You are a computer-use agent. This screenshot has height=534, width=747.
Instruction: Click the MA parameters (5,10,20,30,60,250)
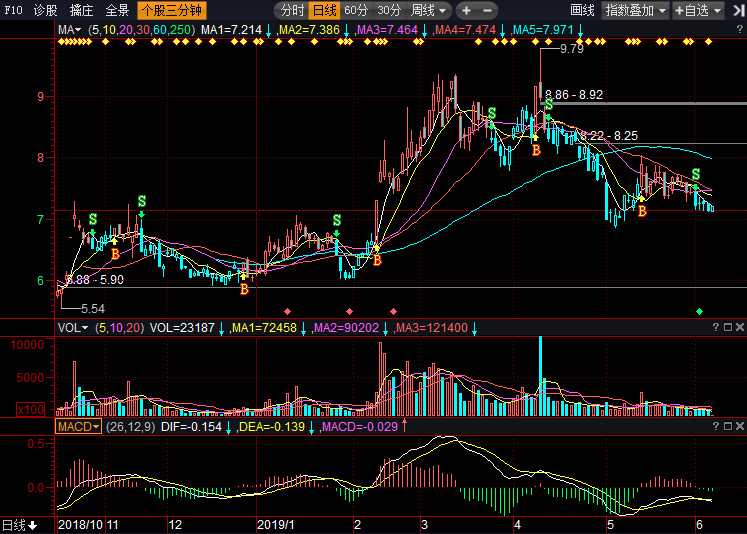142,30
